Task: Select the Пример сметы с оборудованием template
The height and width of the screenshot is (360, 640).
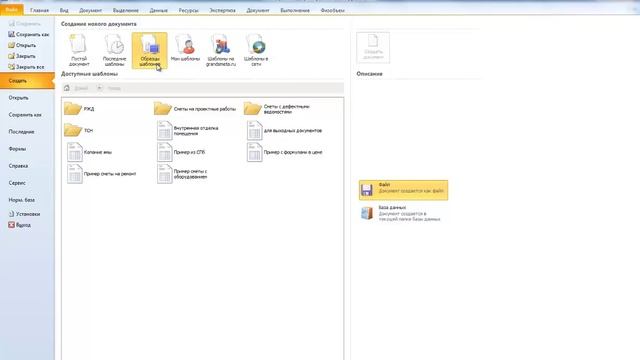Action: coord(182,173)
